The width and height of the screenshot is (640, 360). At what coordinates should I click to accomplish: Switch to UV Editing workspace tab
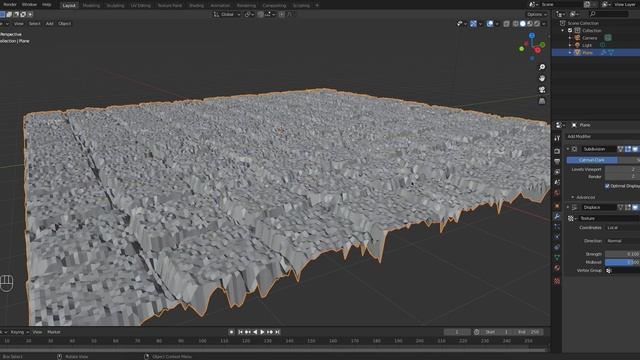coord(140,5)
